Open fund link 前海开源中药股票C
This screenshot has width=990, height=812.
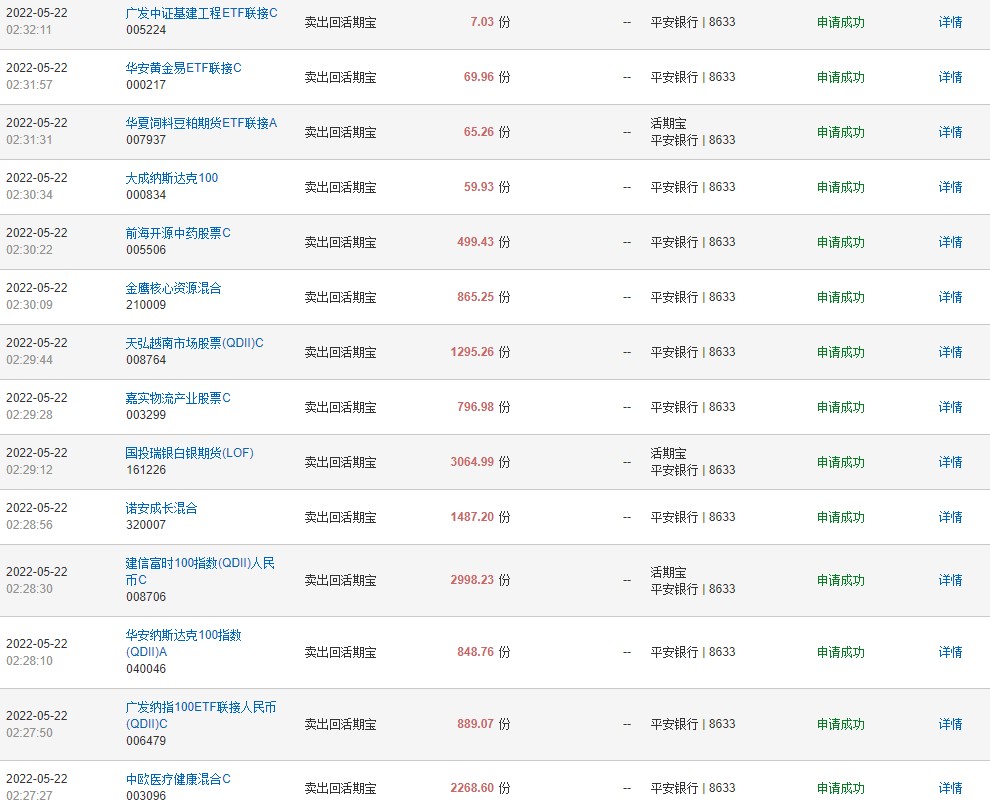[178, 233]
